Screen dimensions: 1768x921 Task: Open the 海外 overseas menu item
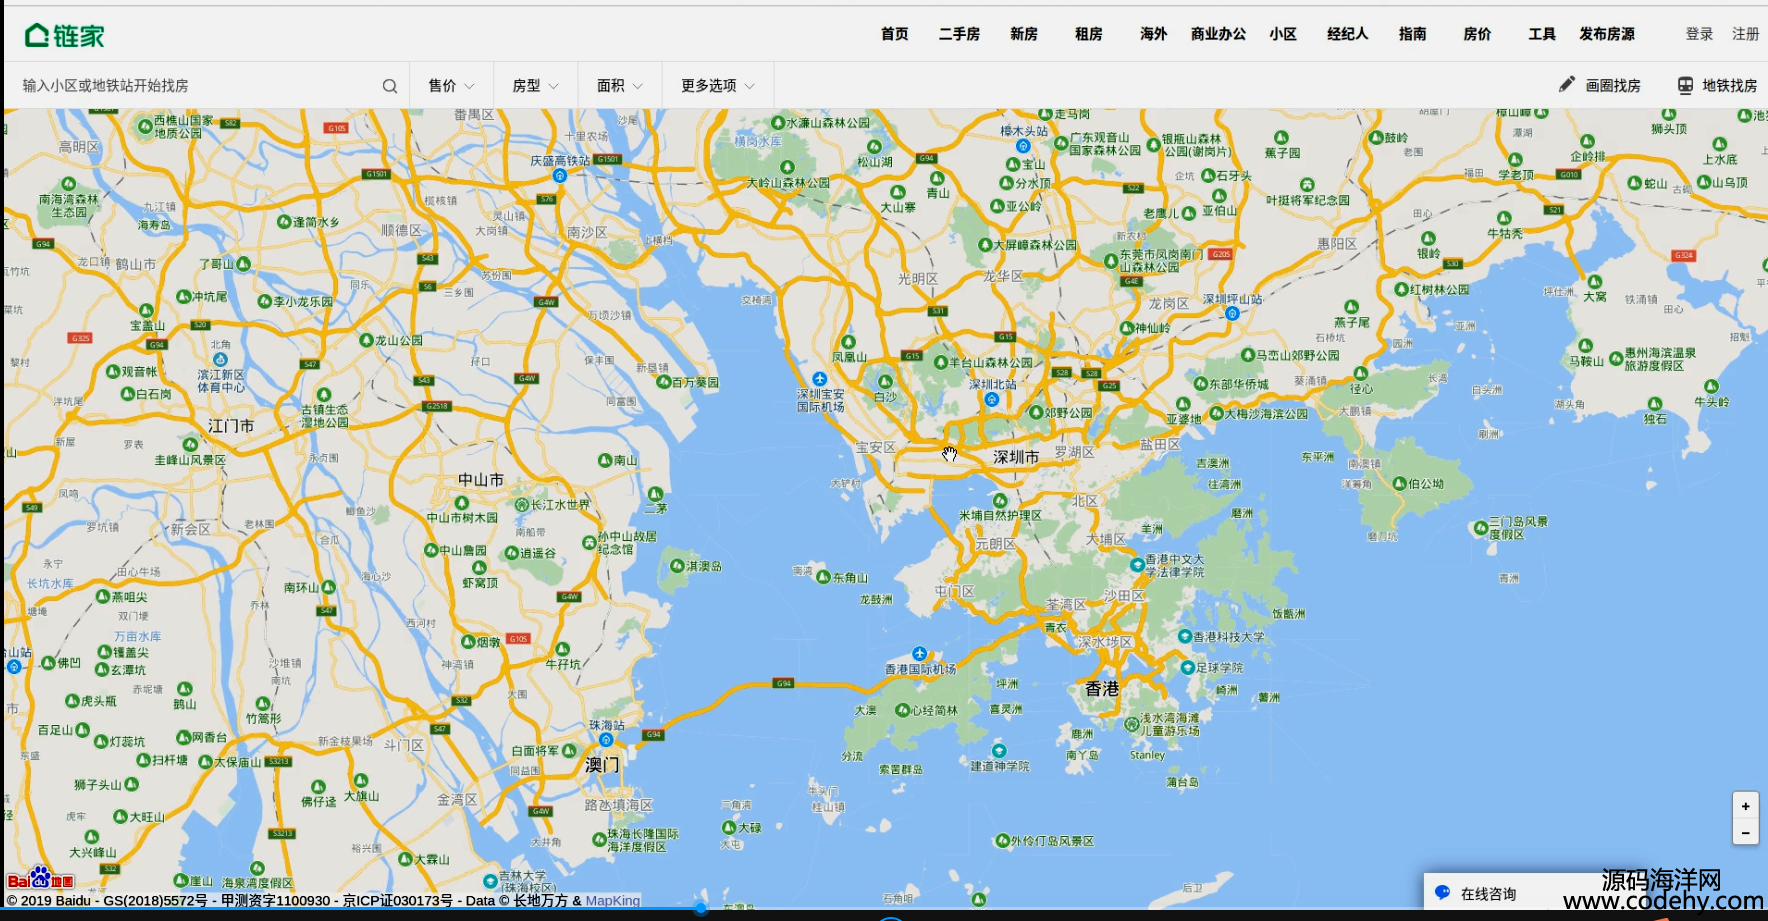click(x=1154, y=34)
